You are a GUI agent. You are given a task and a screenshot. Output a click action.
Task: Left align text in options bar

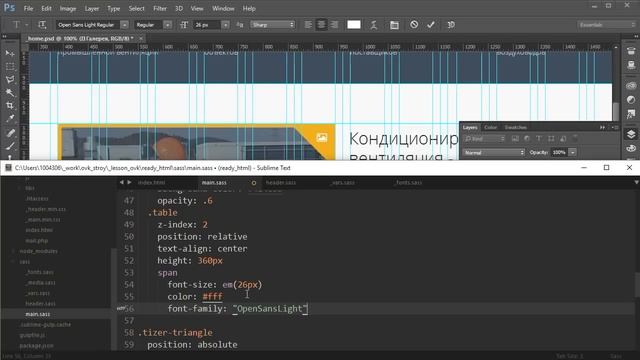point(308,25)
